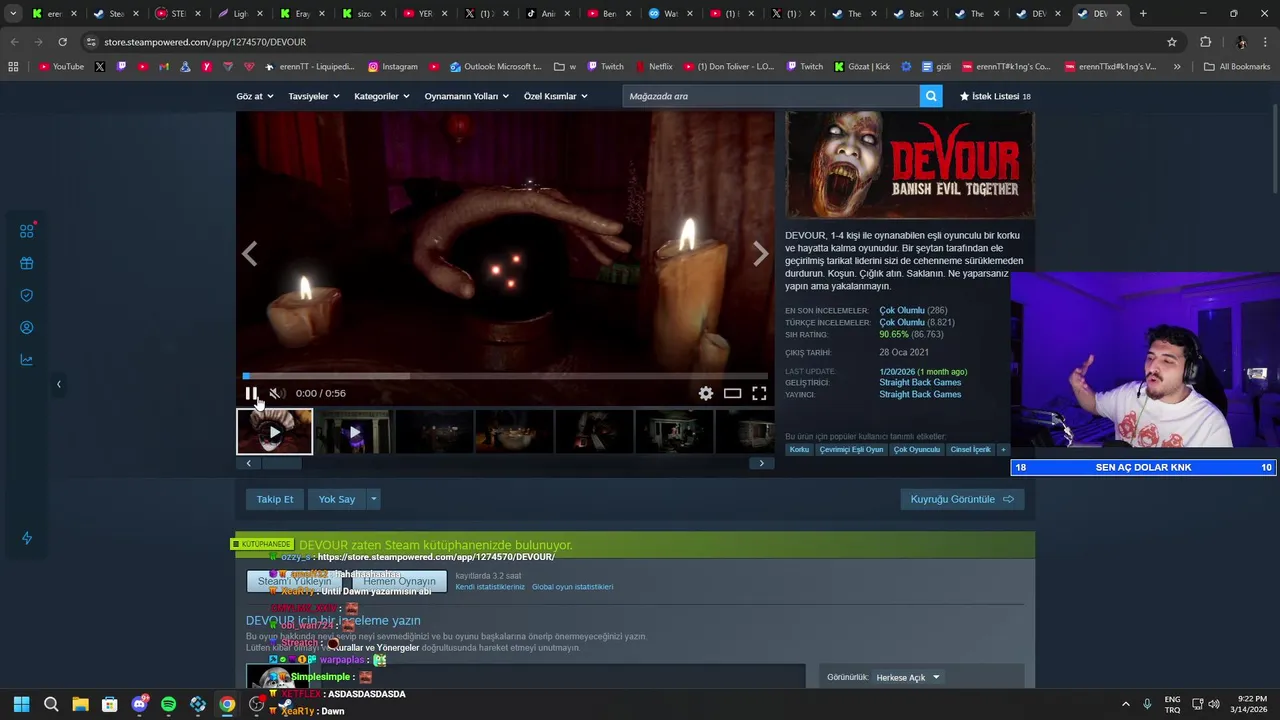Open Windows Start menu

[x=21, y=704]
